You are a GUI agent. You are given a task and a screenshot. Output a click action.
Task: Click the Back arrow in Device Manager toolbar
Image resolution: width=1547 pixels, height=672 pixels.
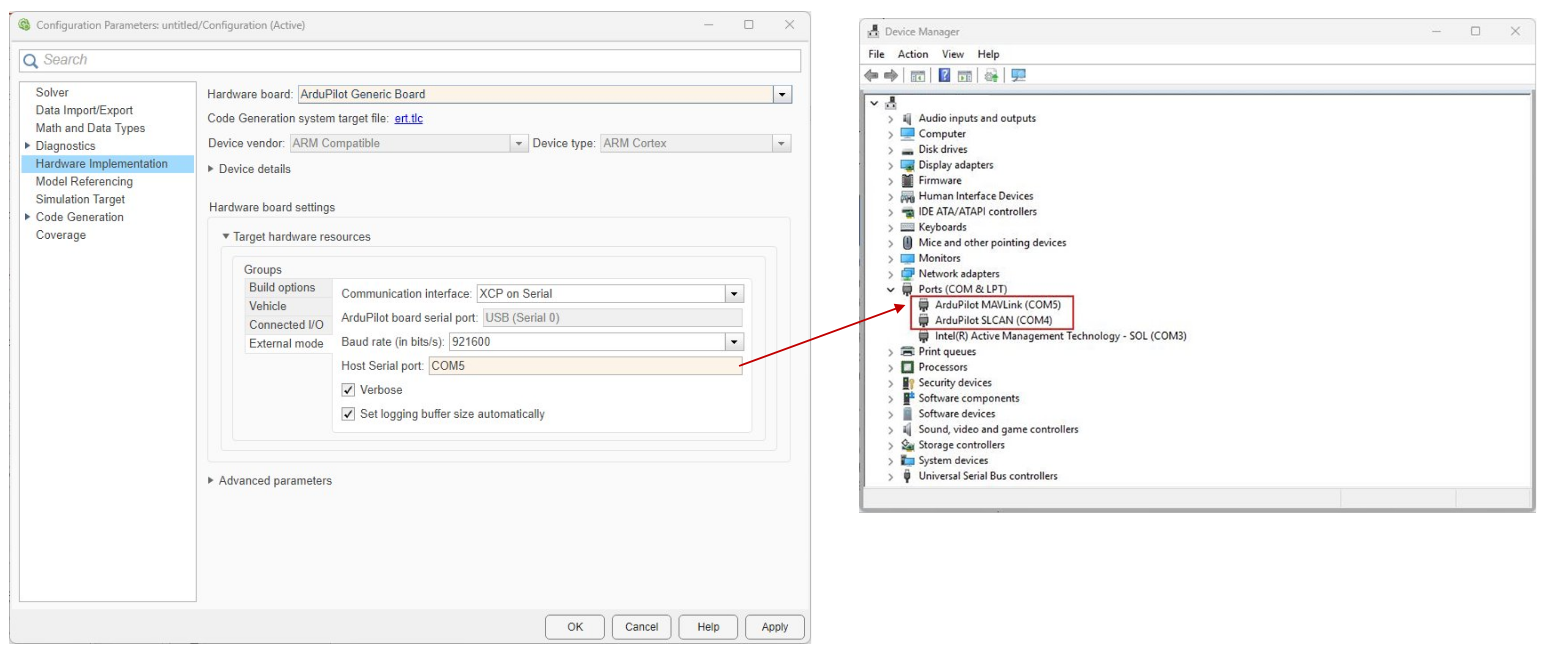tap(871, 76)
